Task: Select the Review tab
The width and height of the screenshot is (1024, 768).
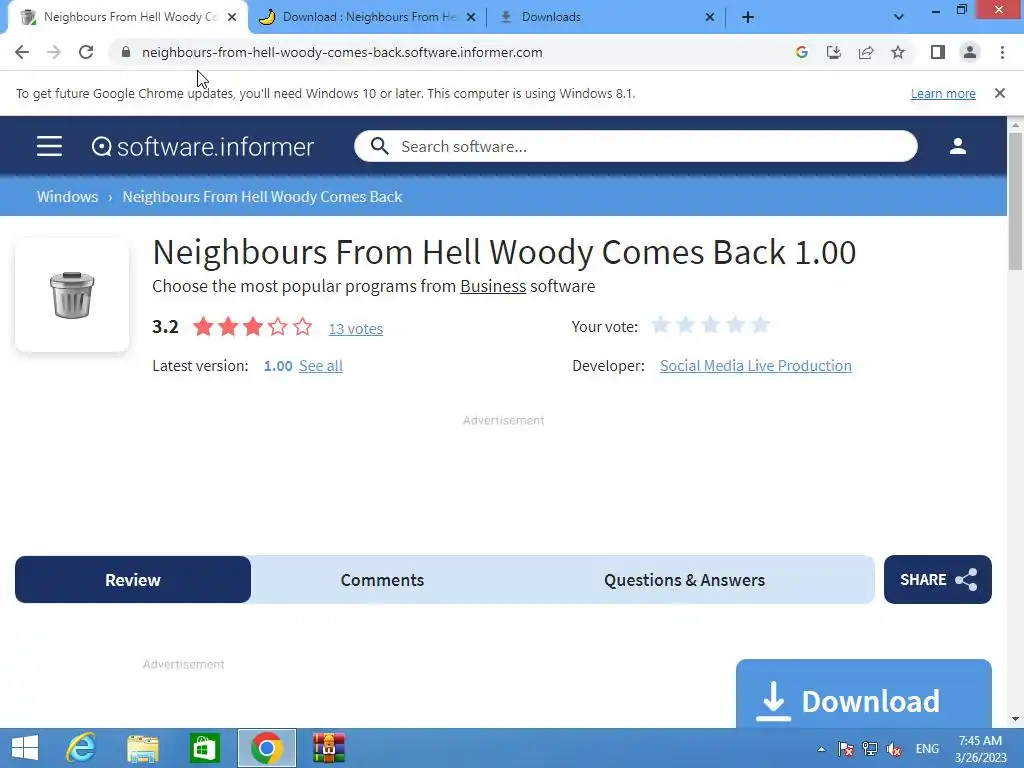Action: tap(133, 580)
